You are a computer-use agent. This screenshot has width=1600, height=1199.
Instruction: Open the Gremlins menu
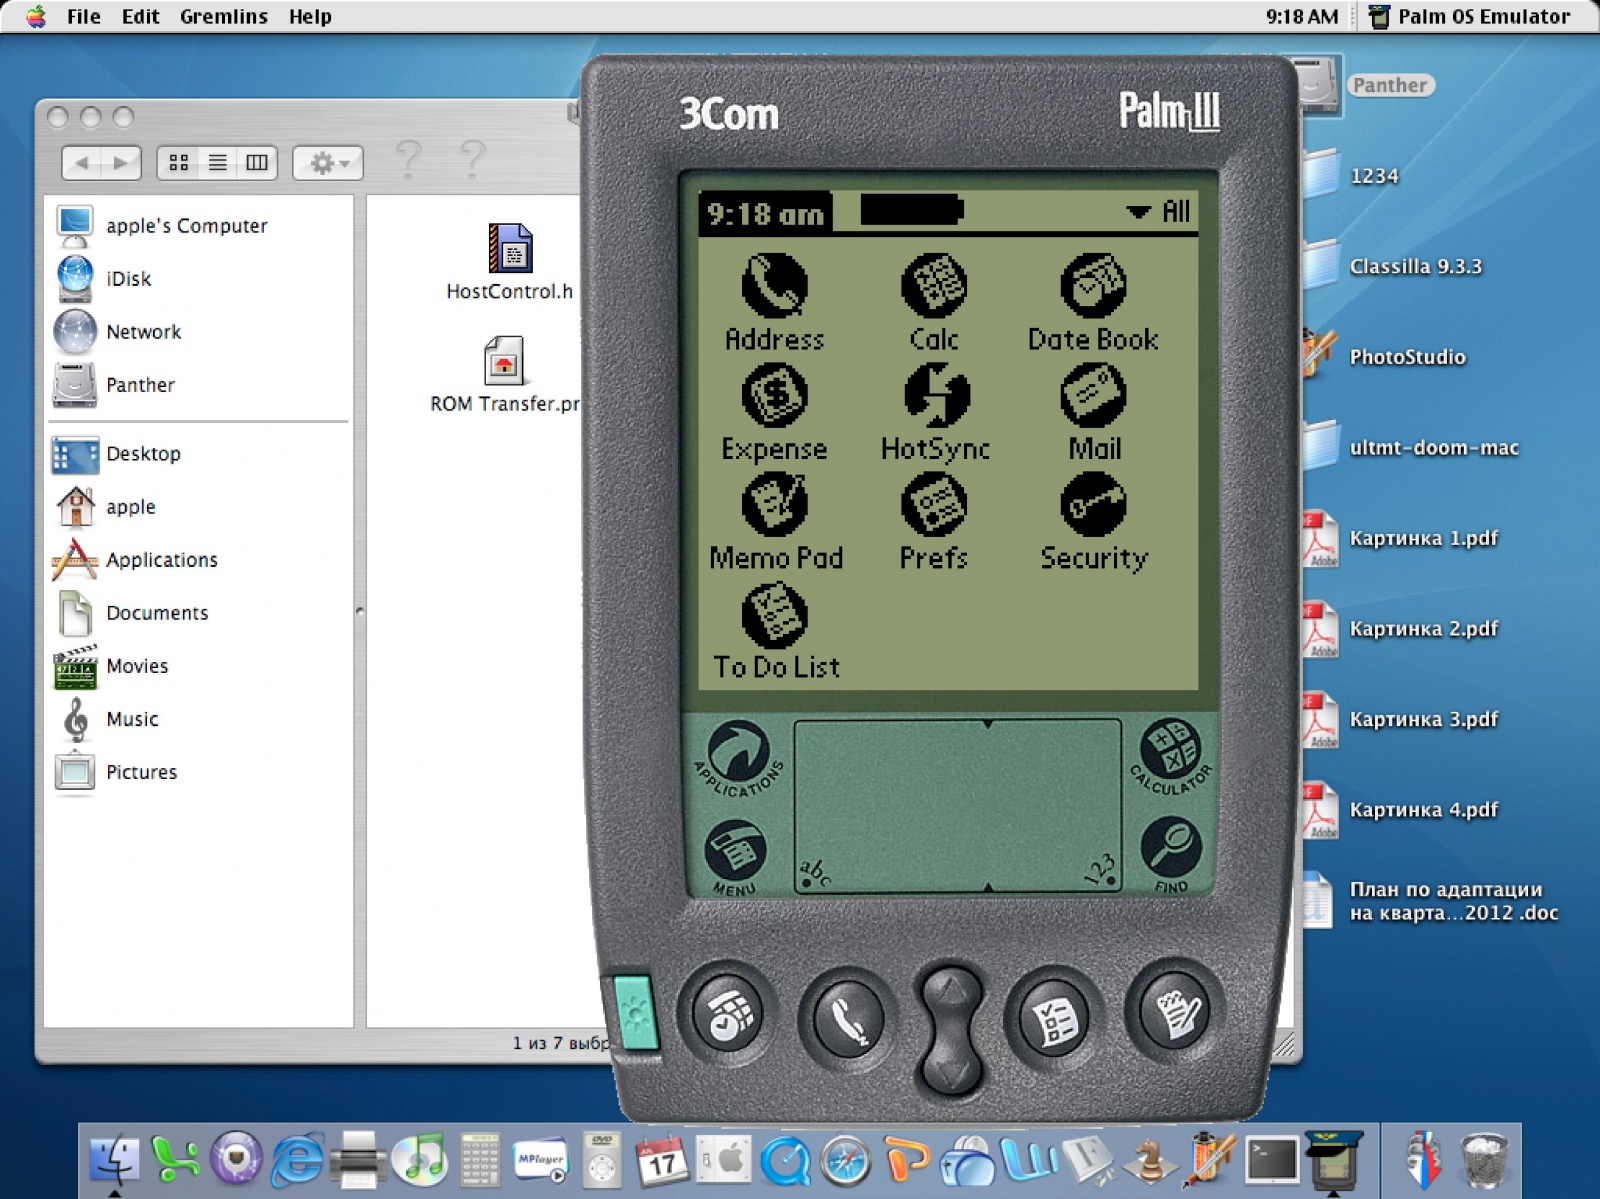pos(224,16)
